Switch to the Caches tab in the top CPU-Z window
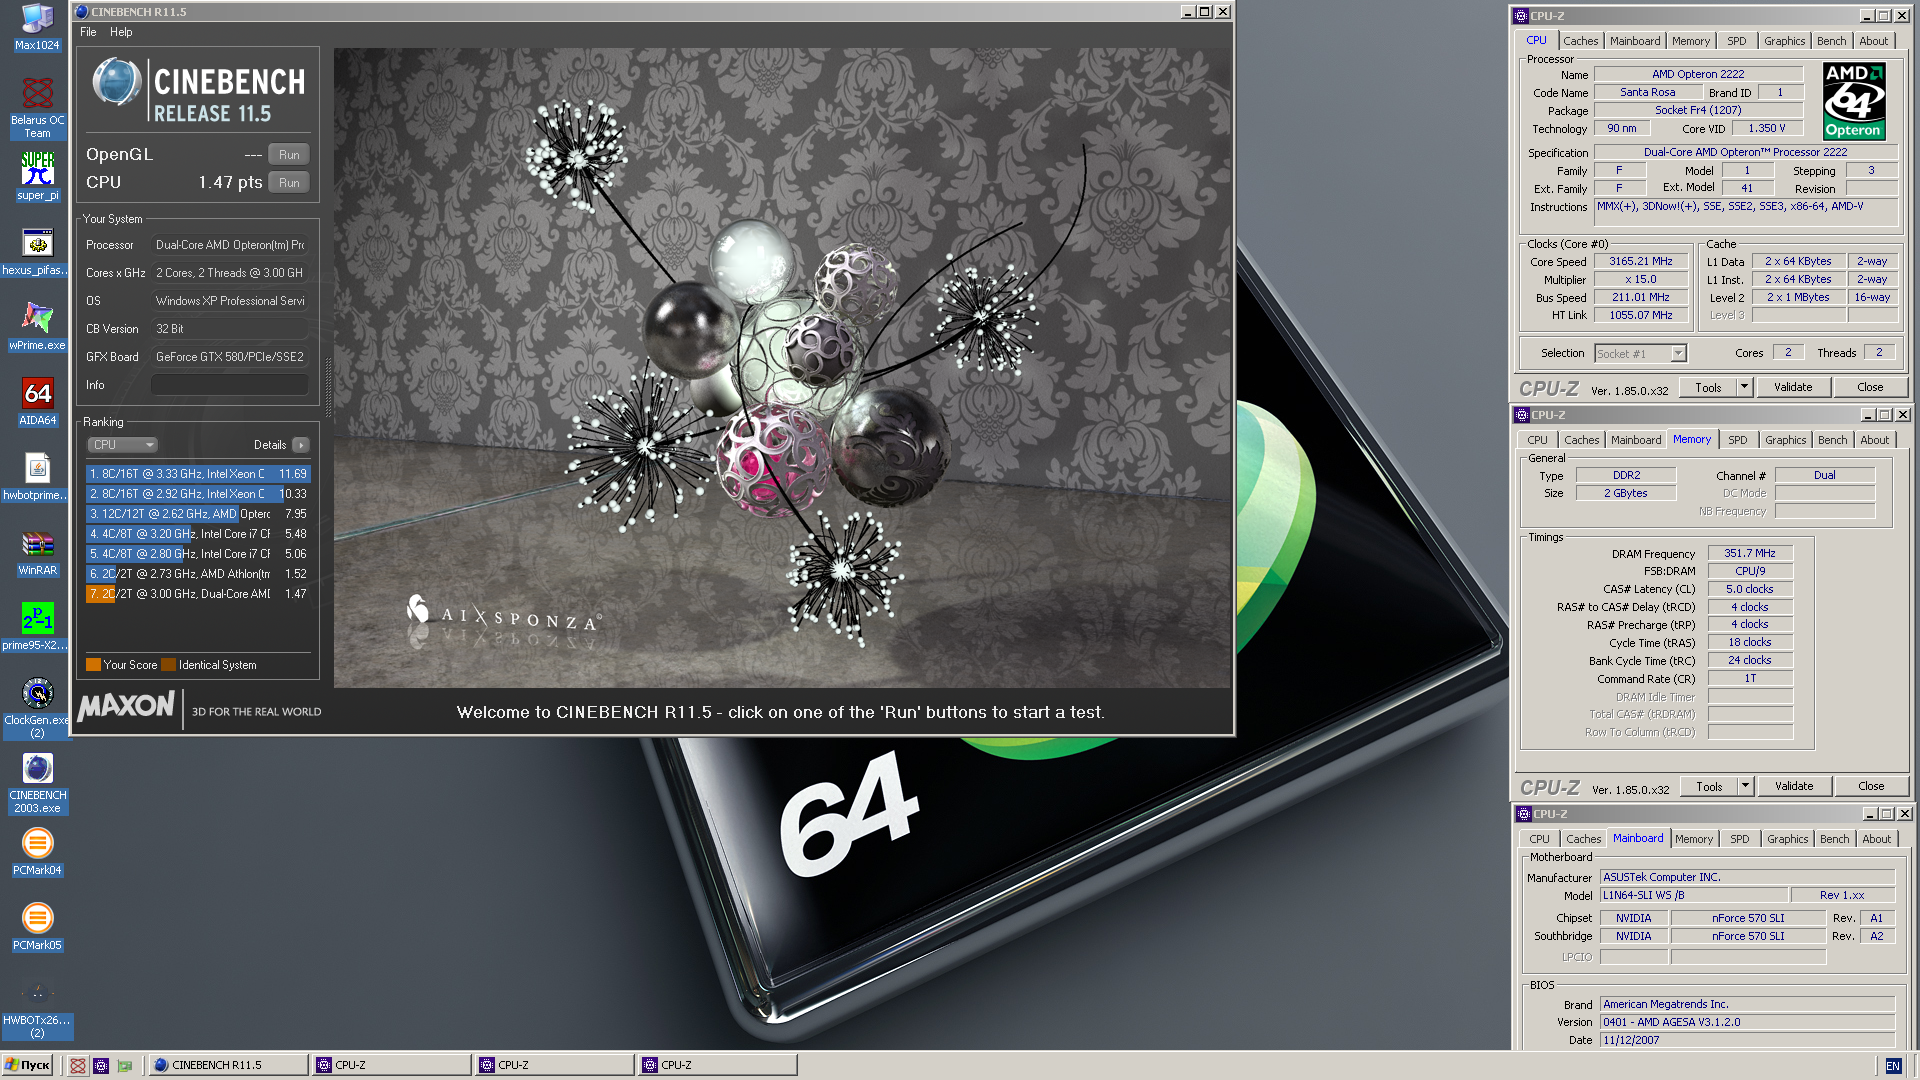 click(x=1580, y=41)
